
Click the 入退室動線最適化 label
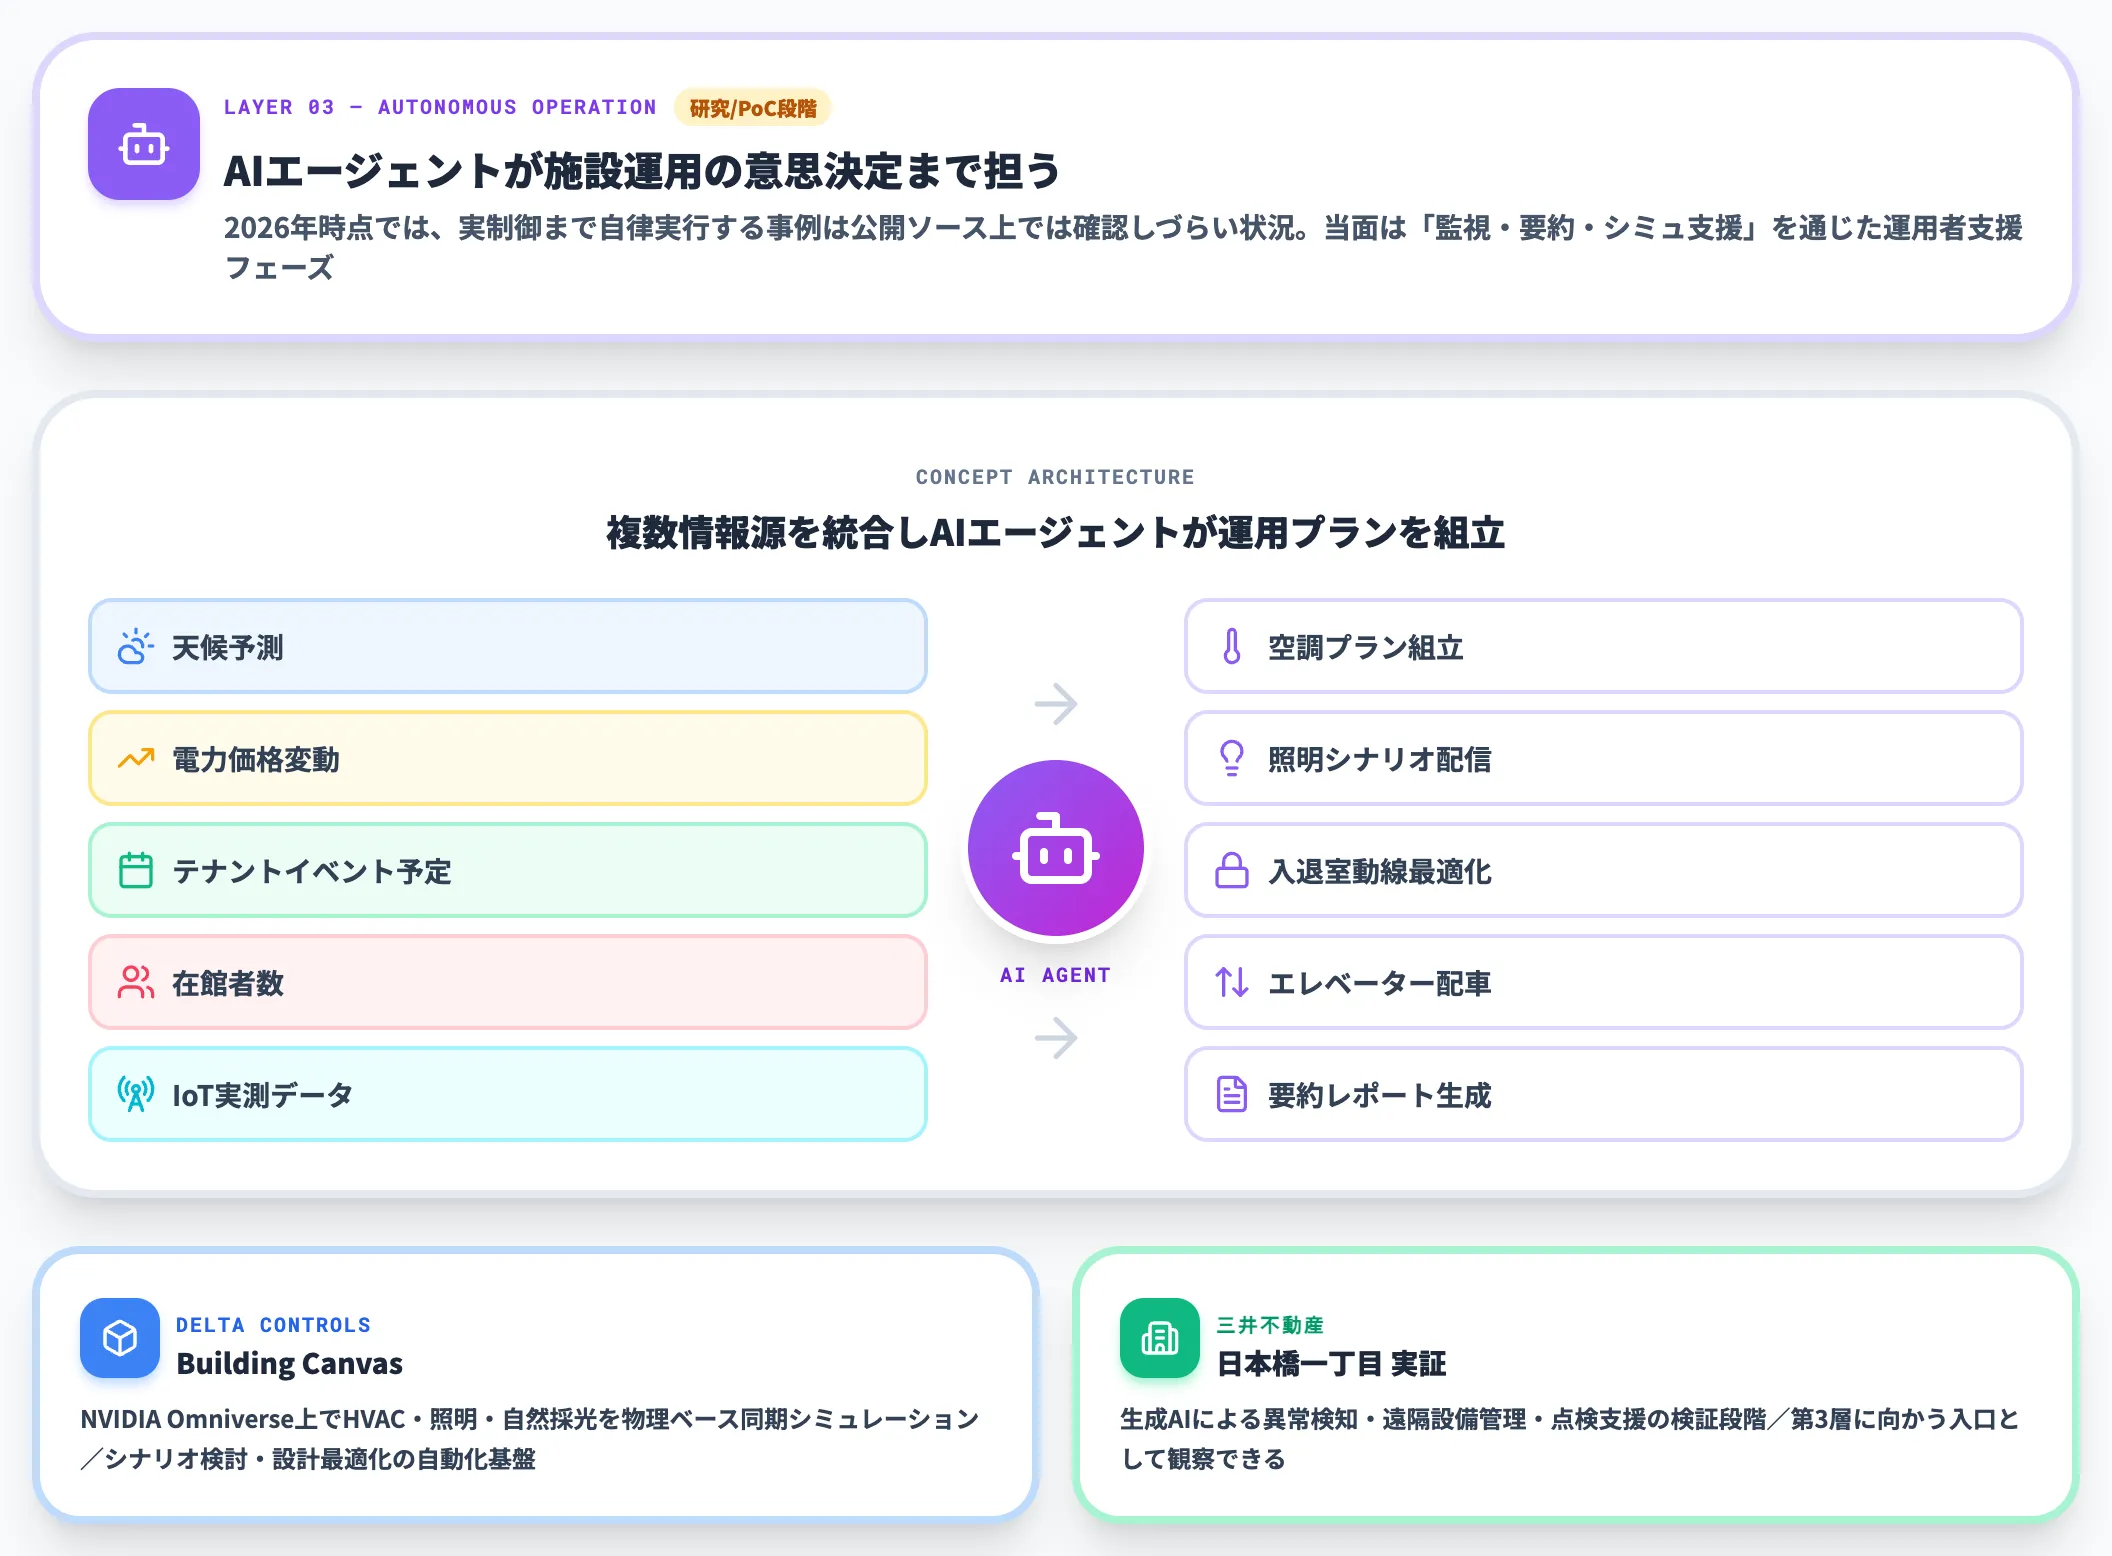1379,871
